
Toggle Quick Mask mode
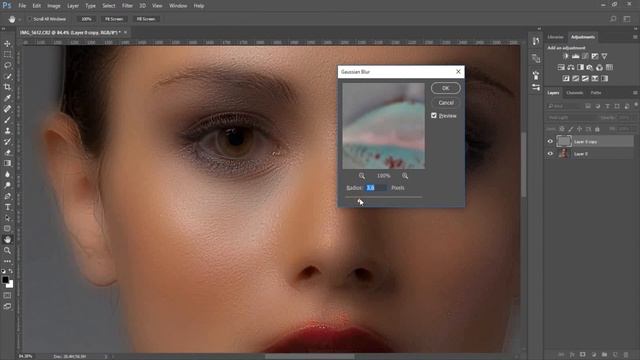[7, 295]
